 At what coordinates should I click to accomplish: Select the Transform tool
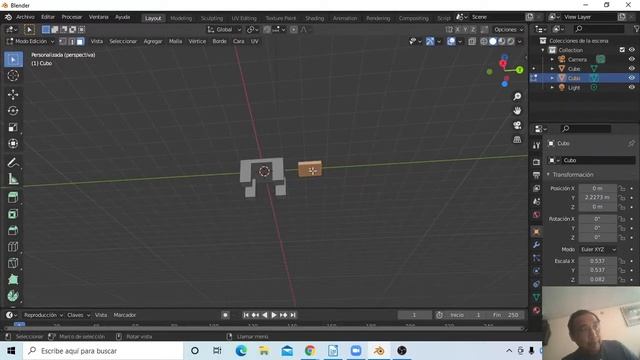point(13,144)
